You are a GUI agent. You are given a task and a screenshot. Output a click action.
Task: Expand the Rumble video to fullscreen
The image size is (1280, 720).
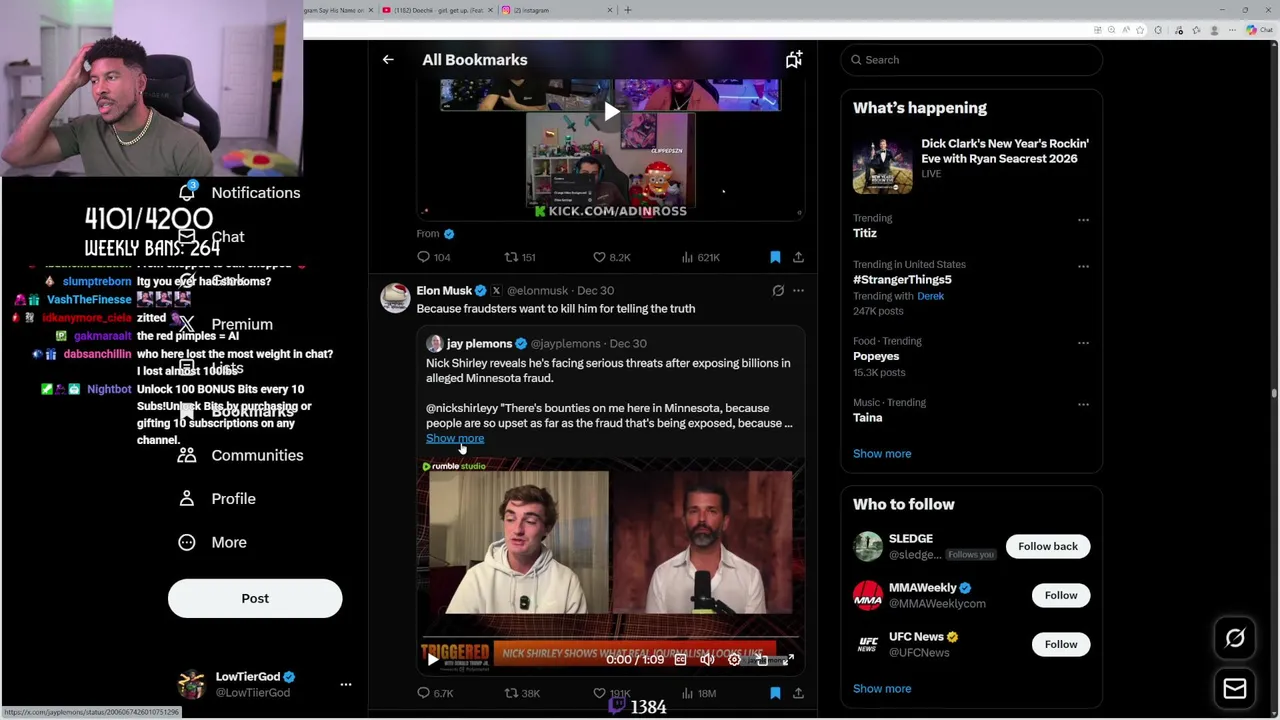point(788,659)
